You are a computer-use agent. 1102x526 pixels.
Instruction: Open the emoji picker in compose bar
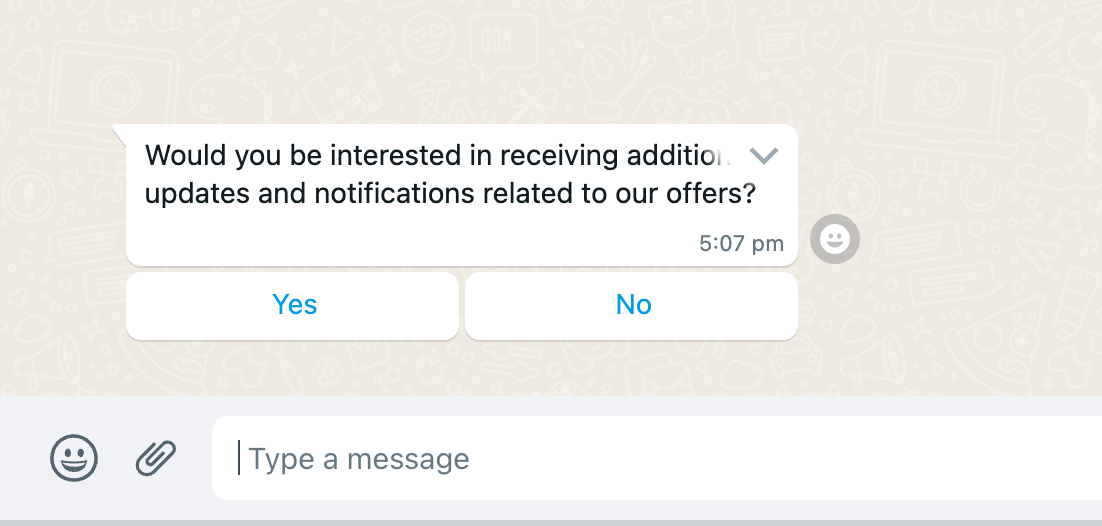click(74, 458)
